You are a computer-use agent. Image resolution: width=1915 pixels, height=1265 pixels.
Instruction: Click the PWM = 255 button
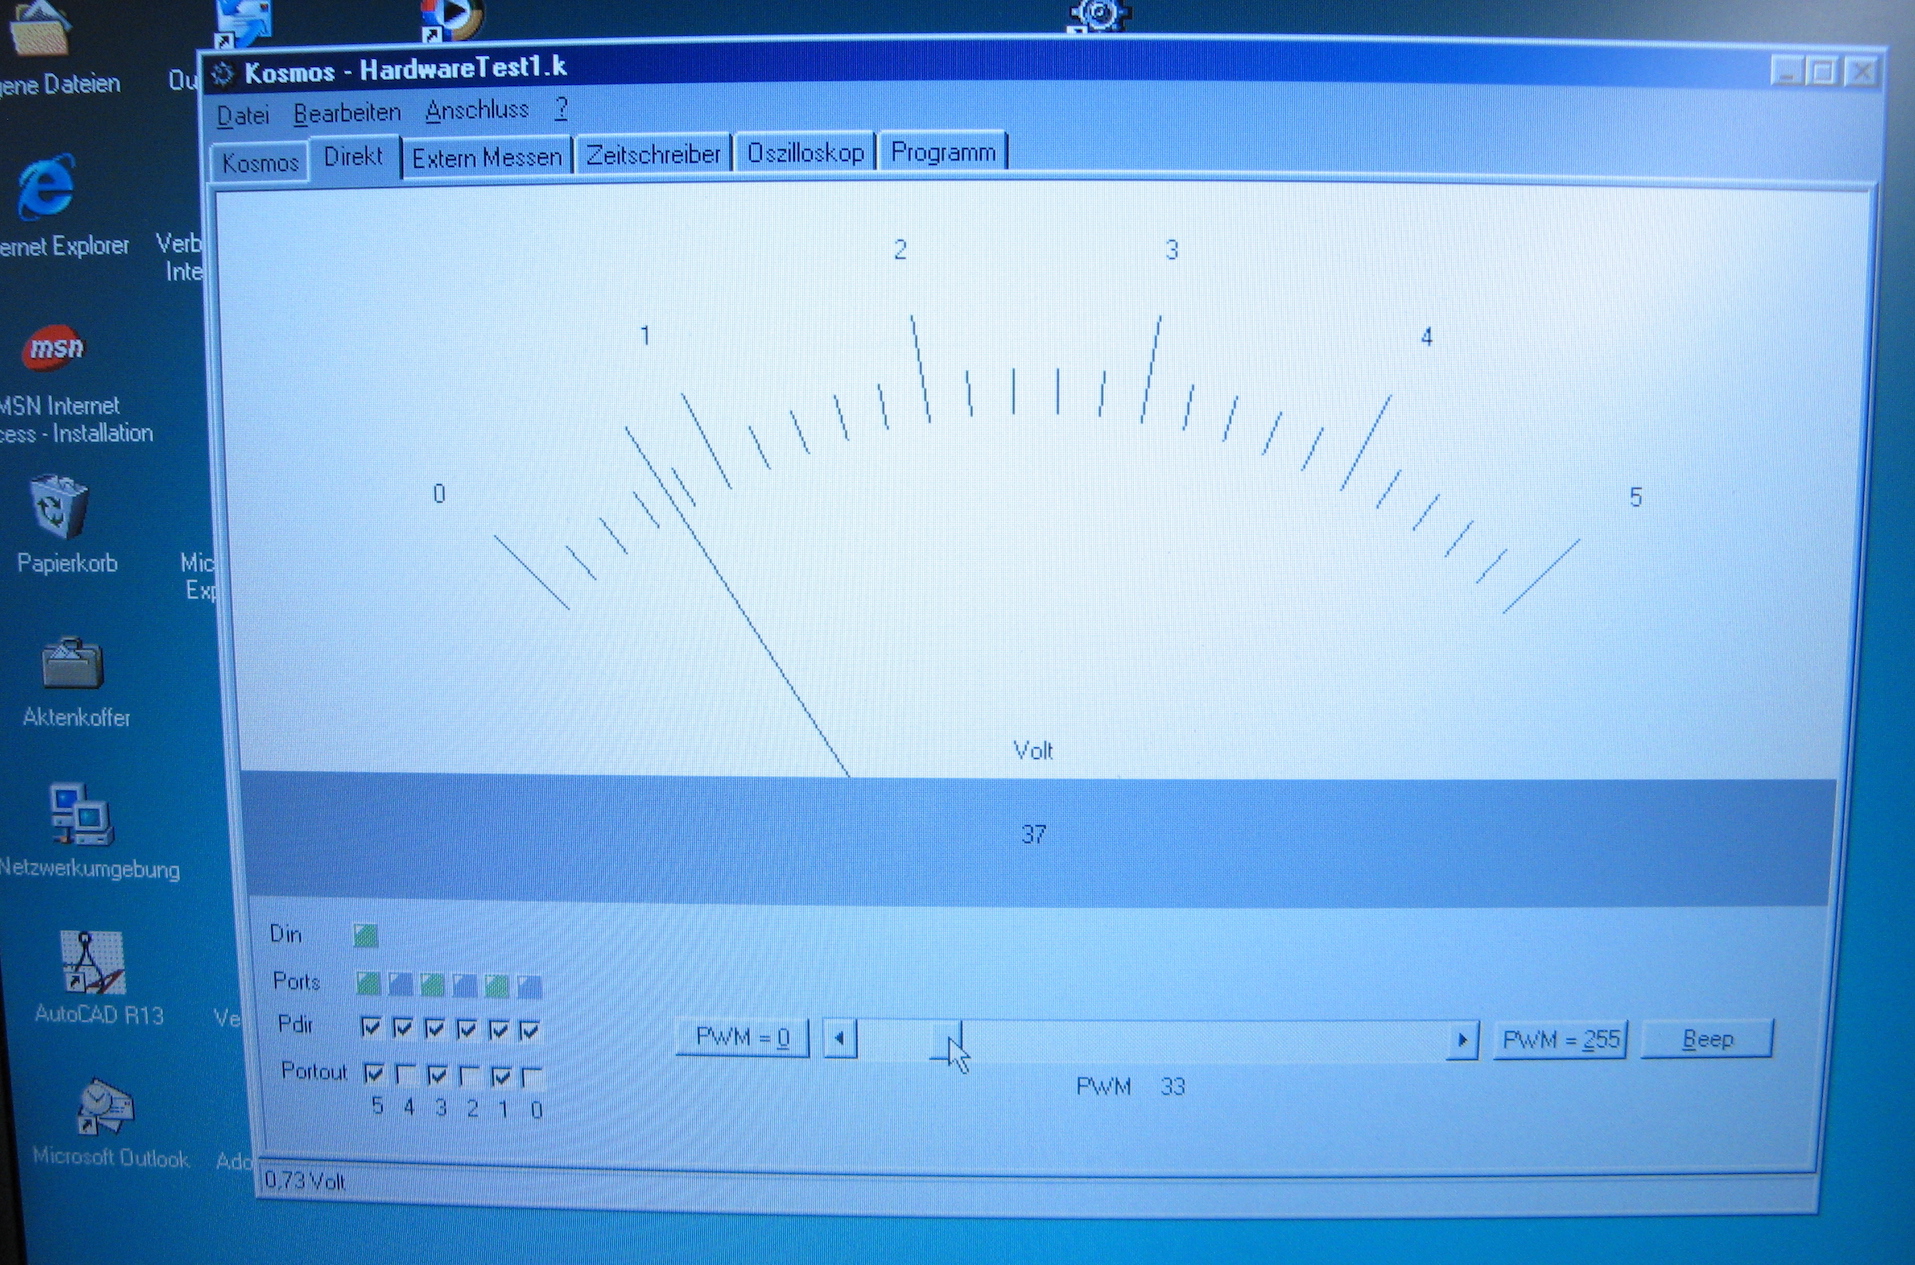[x=1559, y=1040]
